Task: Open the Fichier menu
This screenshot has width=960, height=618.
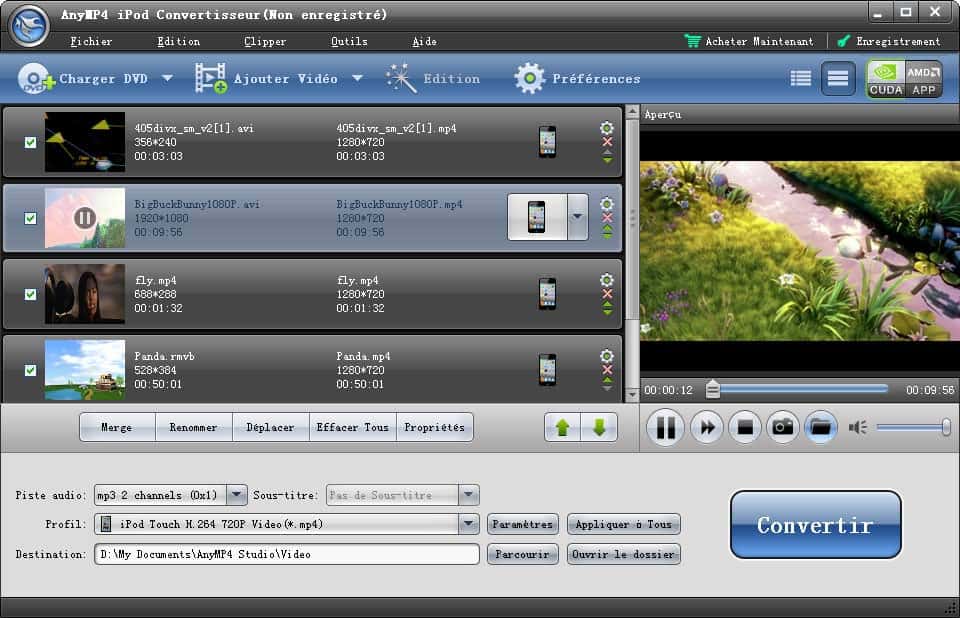Action: [91, 41]
